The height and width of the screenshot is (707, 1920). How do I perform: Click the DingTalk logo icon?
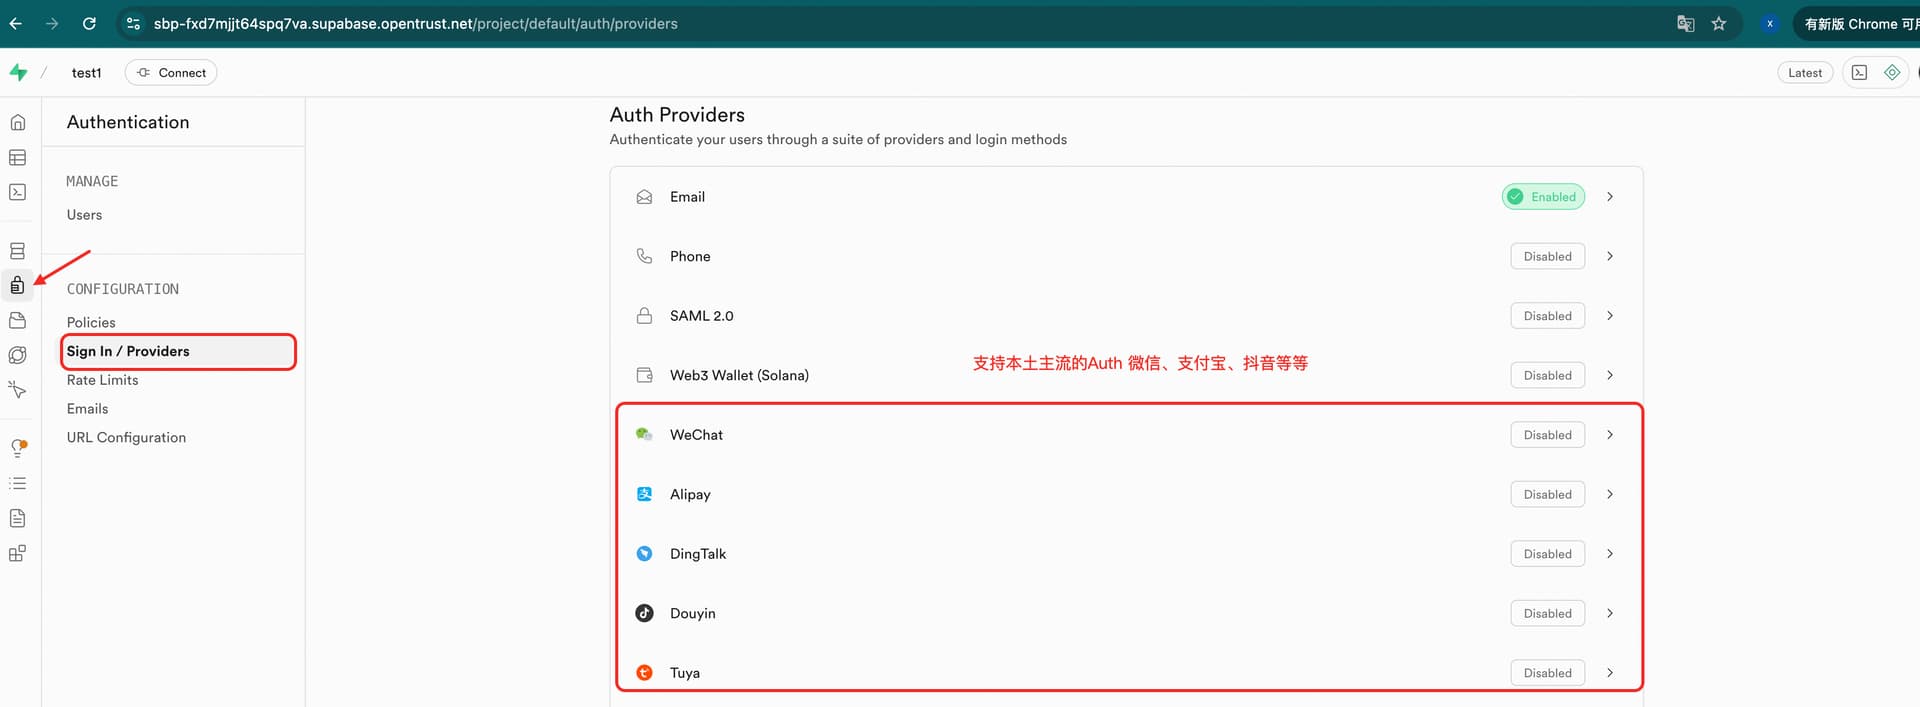(x=644, y=554)
